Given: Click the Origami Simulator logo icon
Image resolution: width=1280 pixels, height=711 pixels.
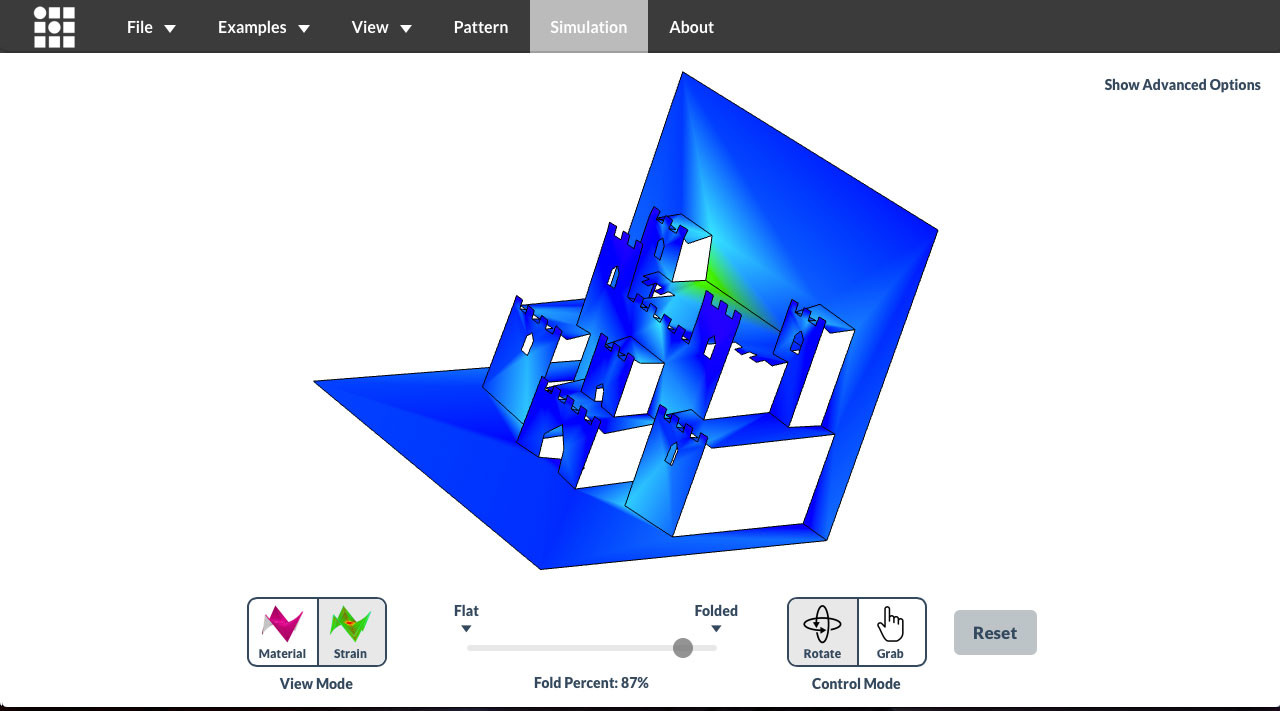Looking at the screenshot, I should click(54, 27).
